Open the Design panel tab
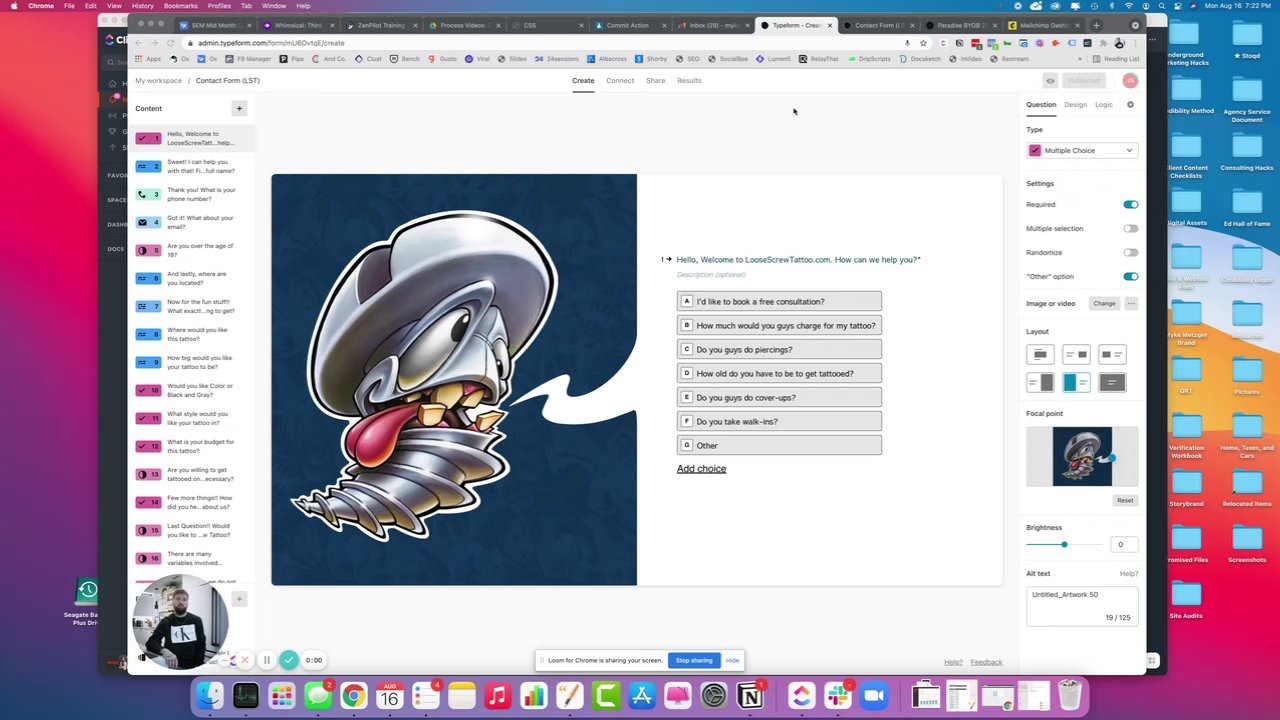Screen dimensions: 1280x720 (x=1075, y=104)
